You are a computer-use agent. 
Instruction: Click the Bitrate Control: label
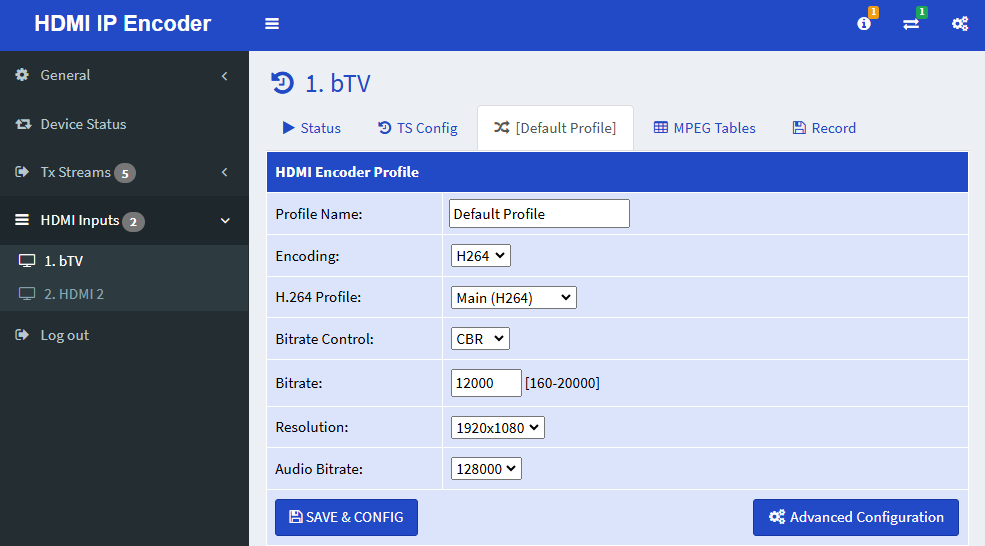325,339
